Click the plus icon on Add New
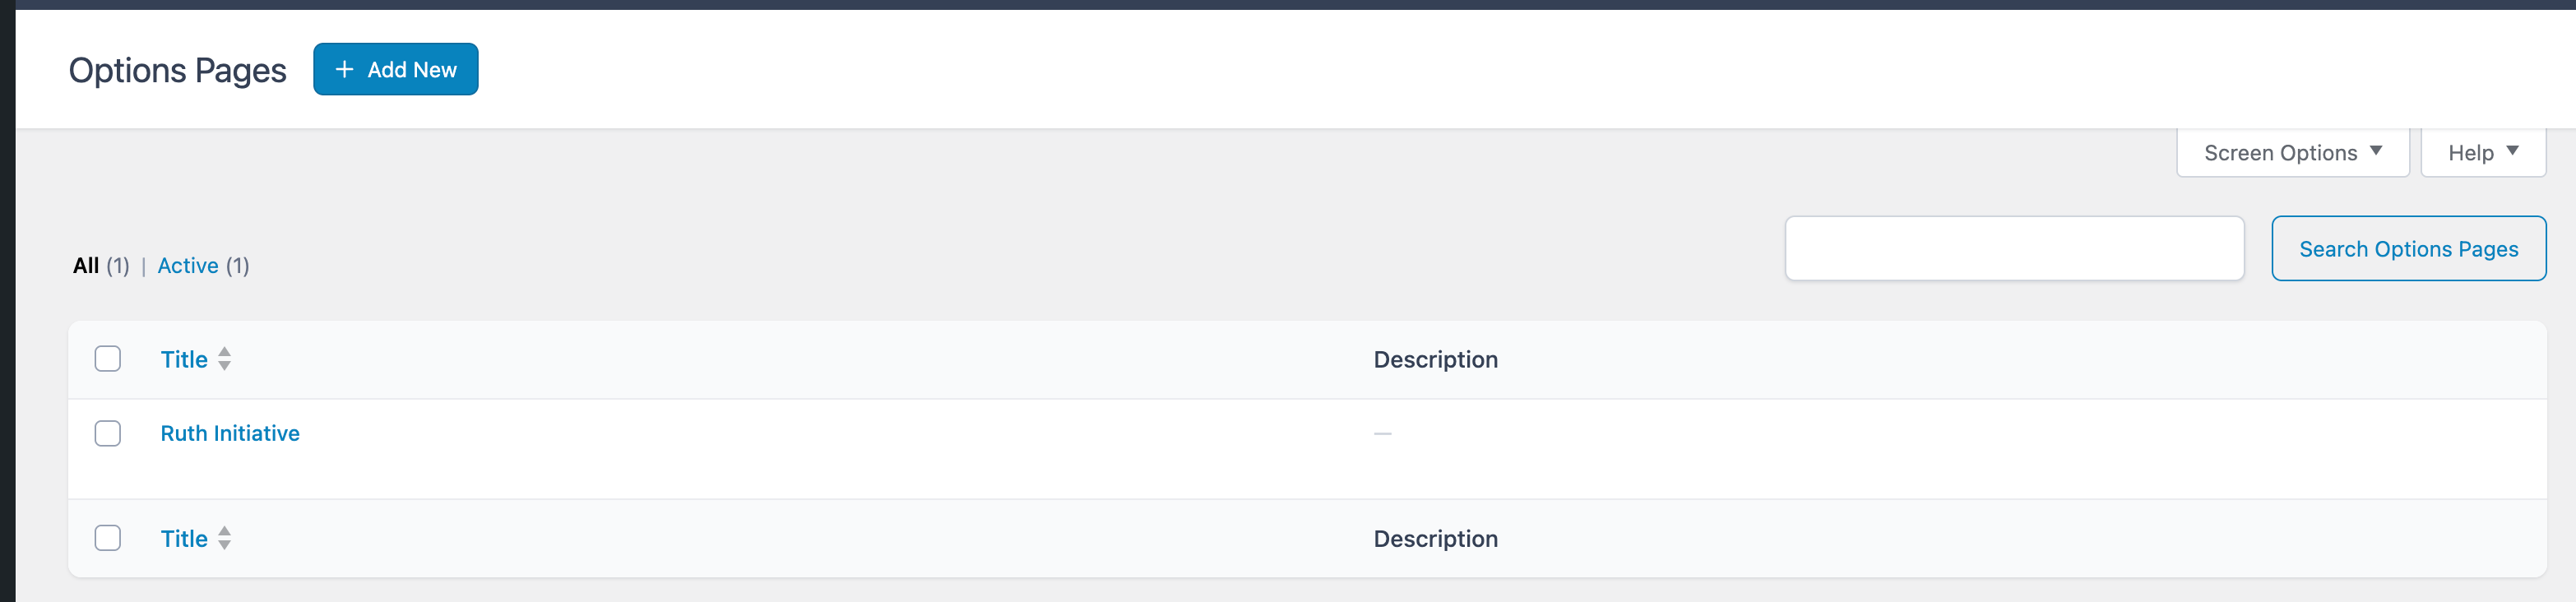This screenshot has height=602, width=2576. click(x=344, y=69)
